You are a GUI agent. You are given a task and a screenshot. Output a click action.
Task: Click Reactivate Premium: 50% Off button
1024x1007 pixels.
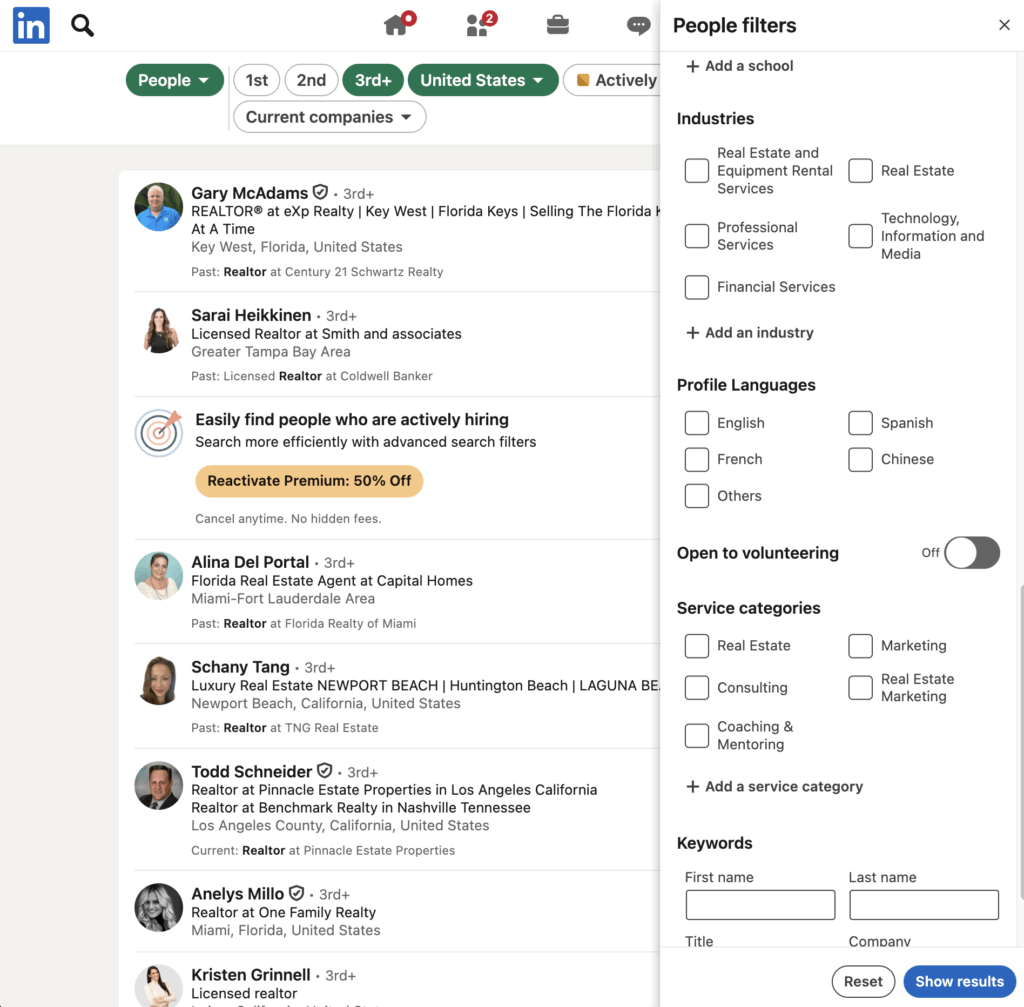[x=309, y=481]
